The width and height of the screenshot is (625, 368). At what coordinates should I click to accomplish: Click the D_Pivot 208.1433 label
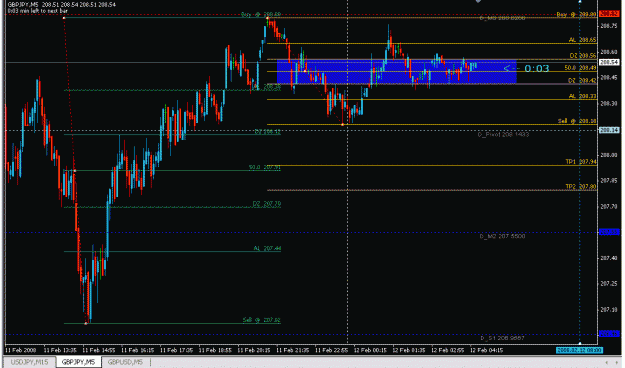click(503, 134)
